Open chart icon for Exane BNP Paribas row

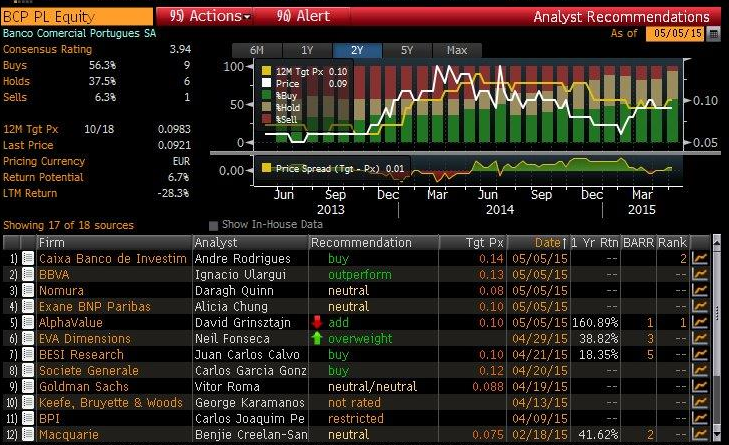point(700,306)
